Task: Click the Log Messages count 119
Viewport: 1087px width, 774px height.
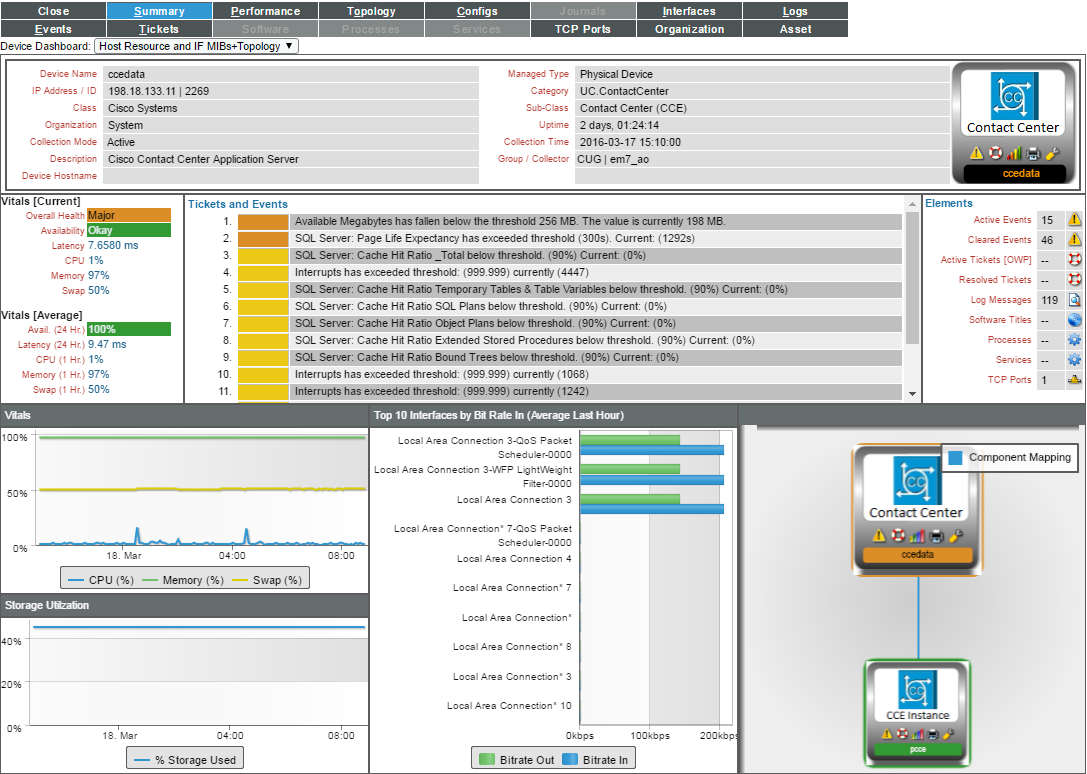Action: tap(1050, 300)
